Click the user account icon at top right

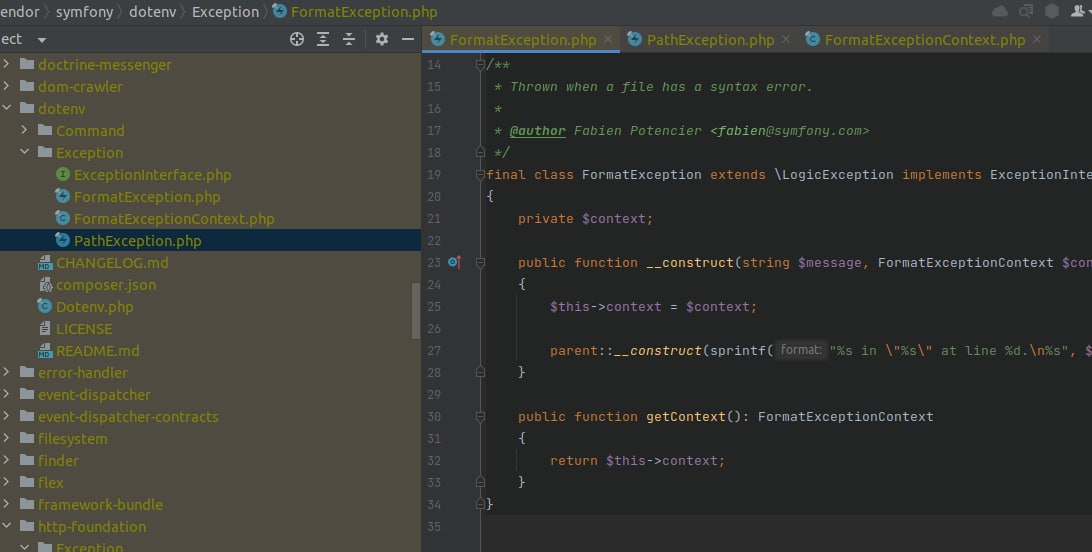click(x=1077, y=11)
